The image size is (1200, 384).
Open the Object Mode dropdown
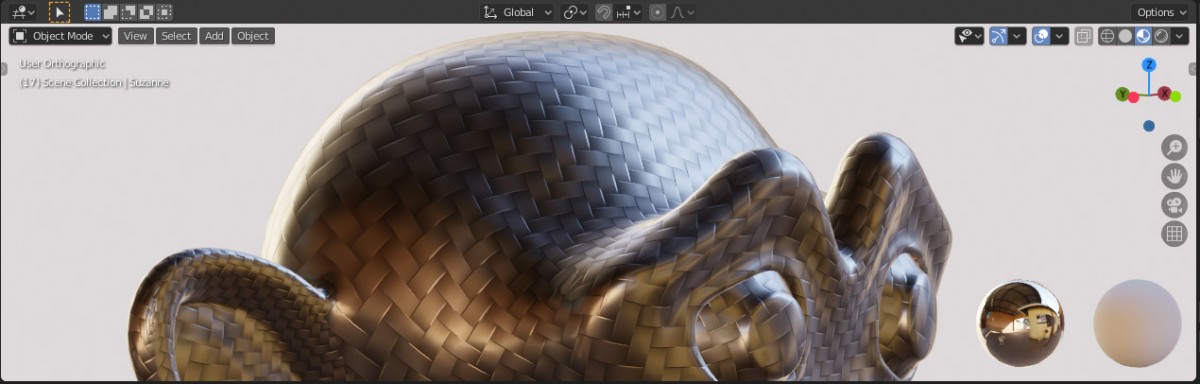(x=61, y=36)
